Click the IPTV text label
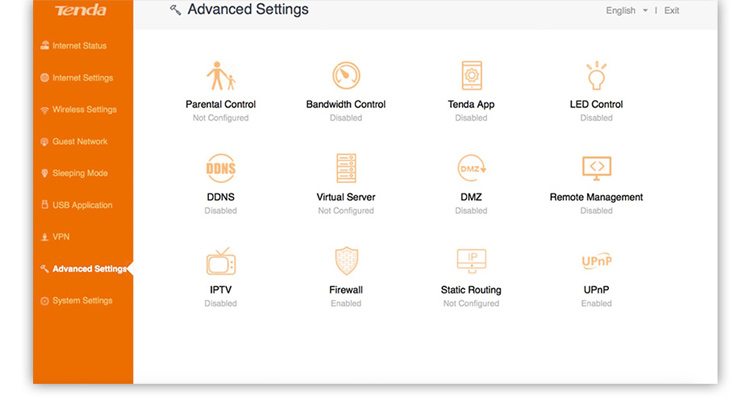 click(x=221, y=290)
